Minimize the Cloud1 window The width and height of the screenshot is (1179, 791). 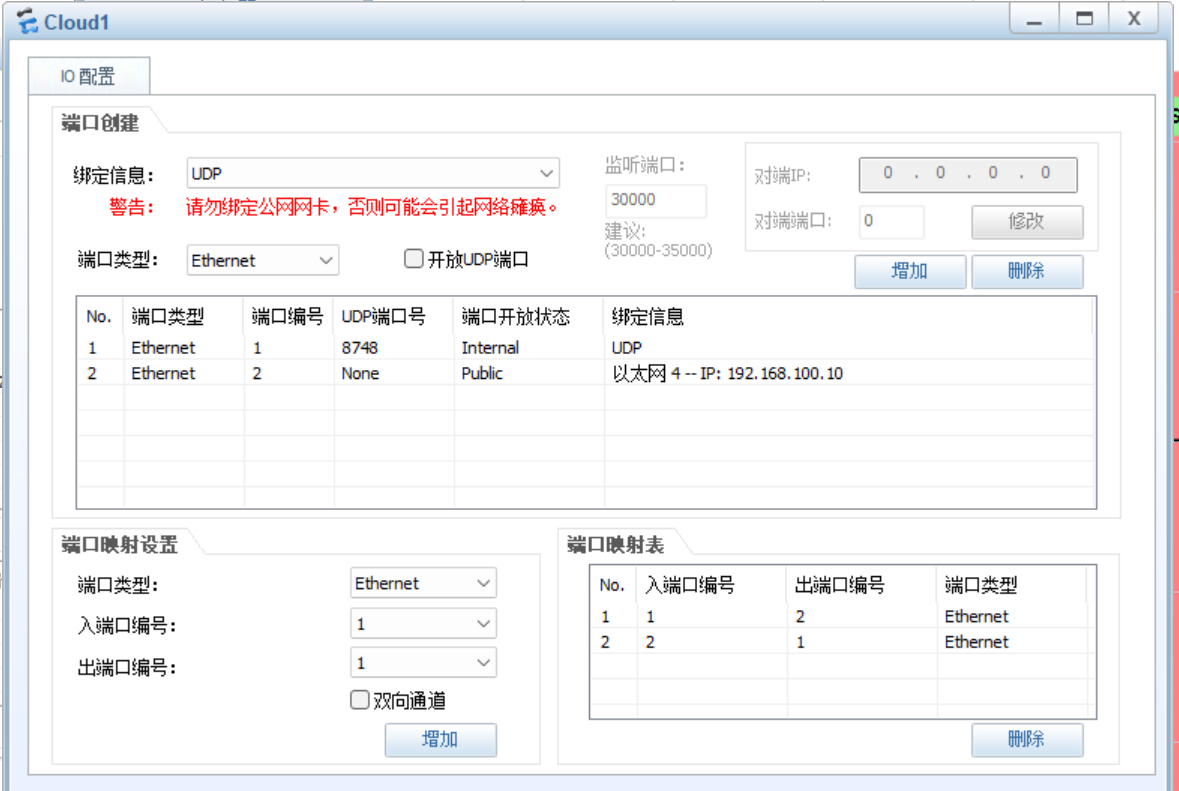[x=1035, y=18]
